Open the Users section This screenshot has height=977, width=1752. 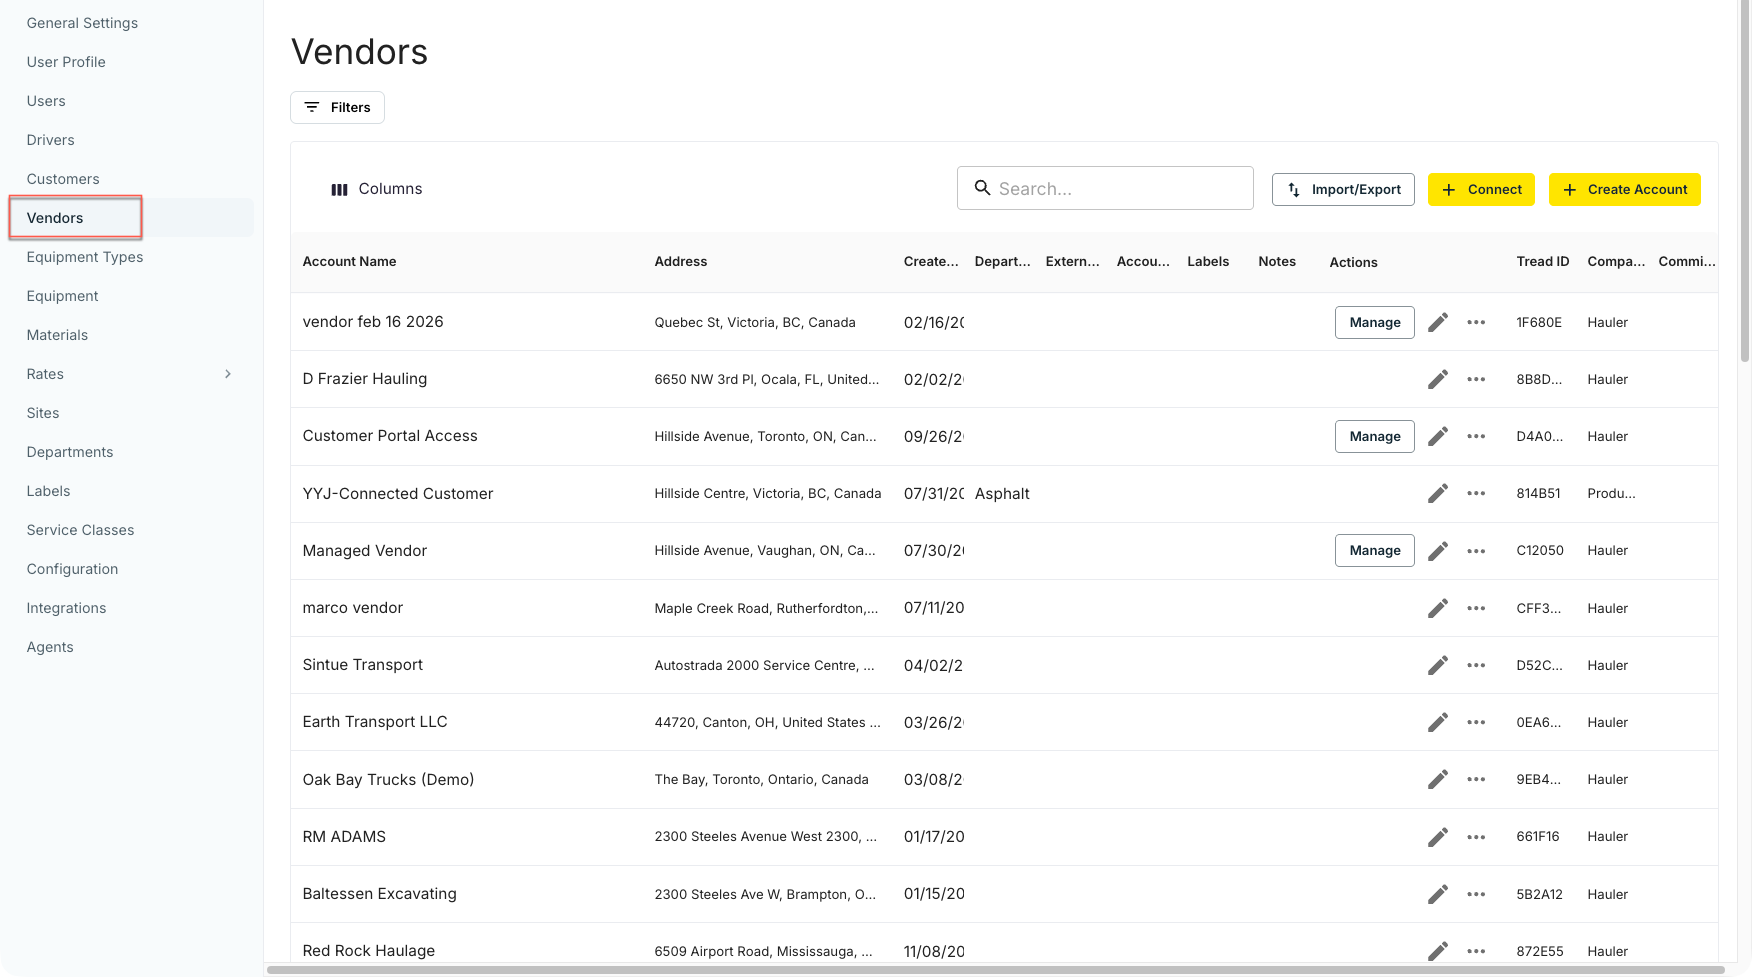pos(46,101)
